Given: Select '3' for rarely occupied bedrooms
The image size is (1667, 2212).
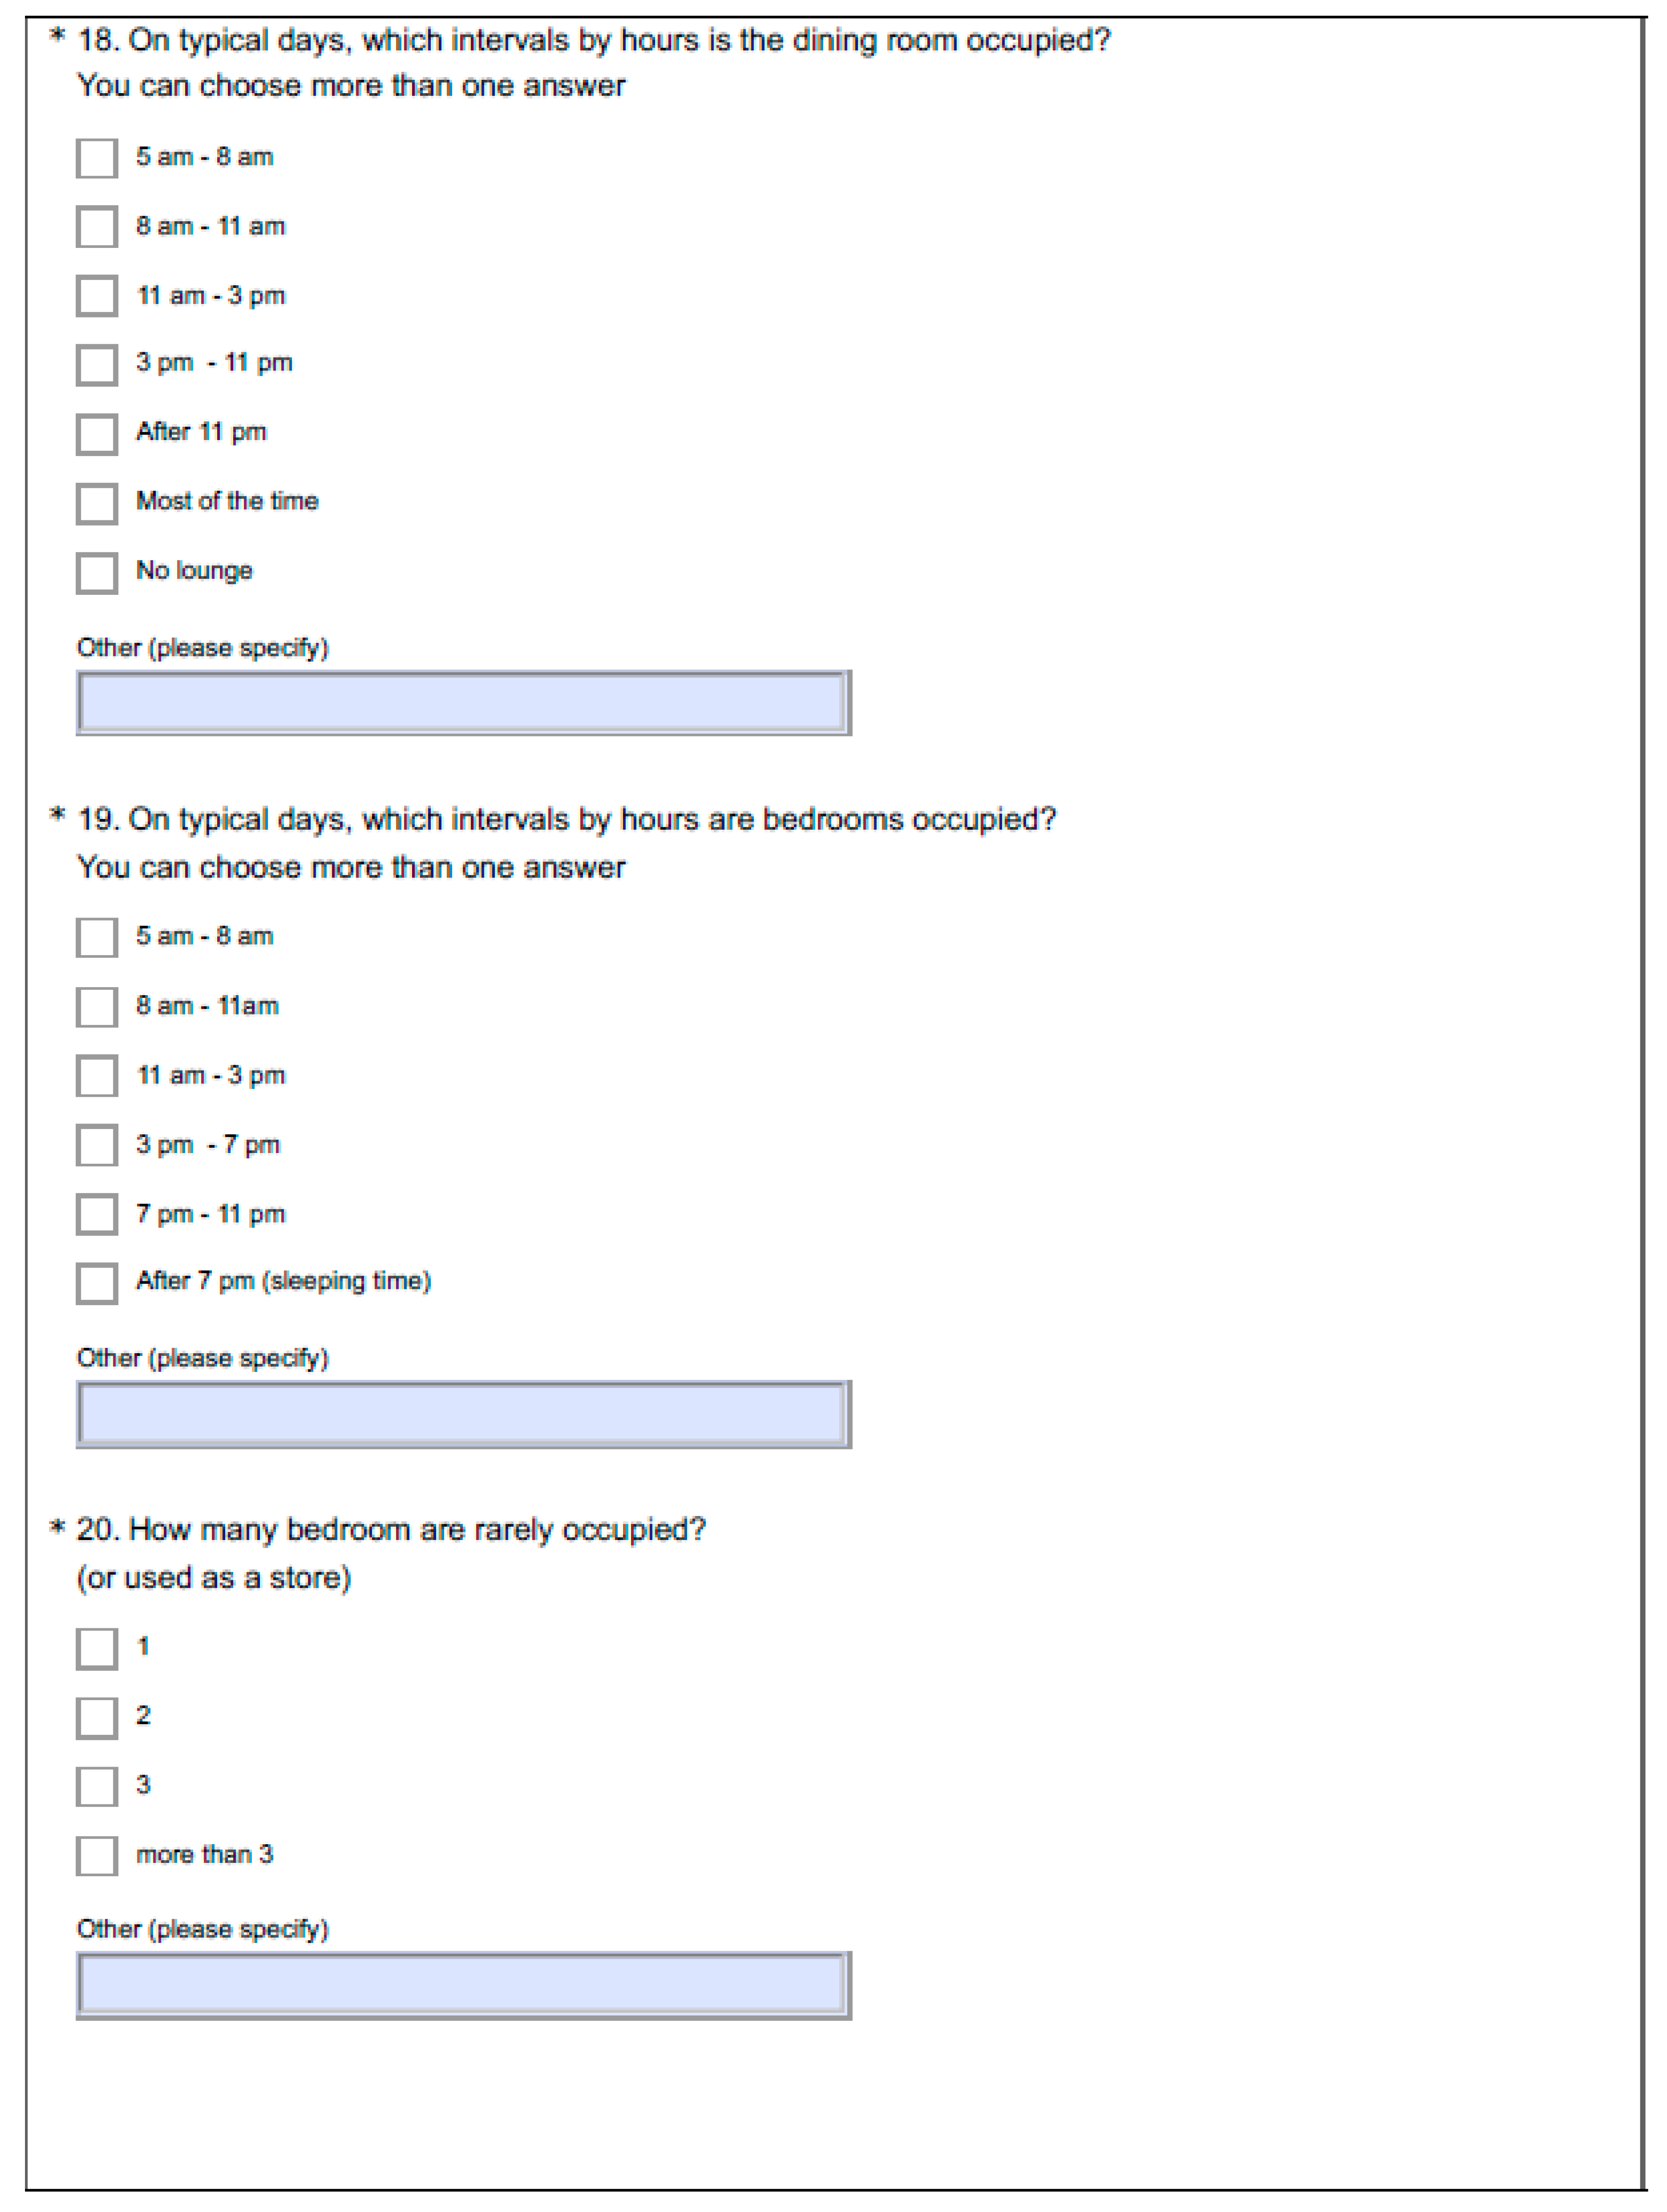Looking at the screenshot, I should click(97, 1787).
